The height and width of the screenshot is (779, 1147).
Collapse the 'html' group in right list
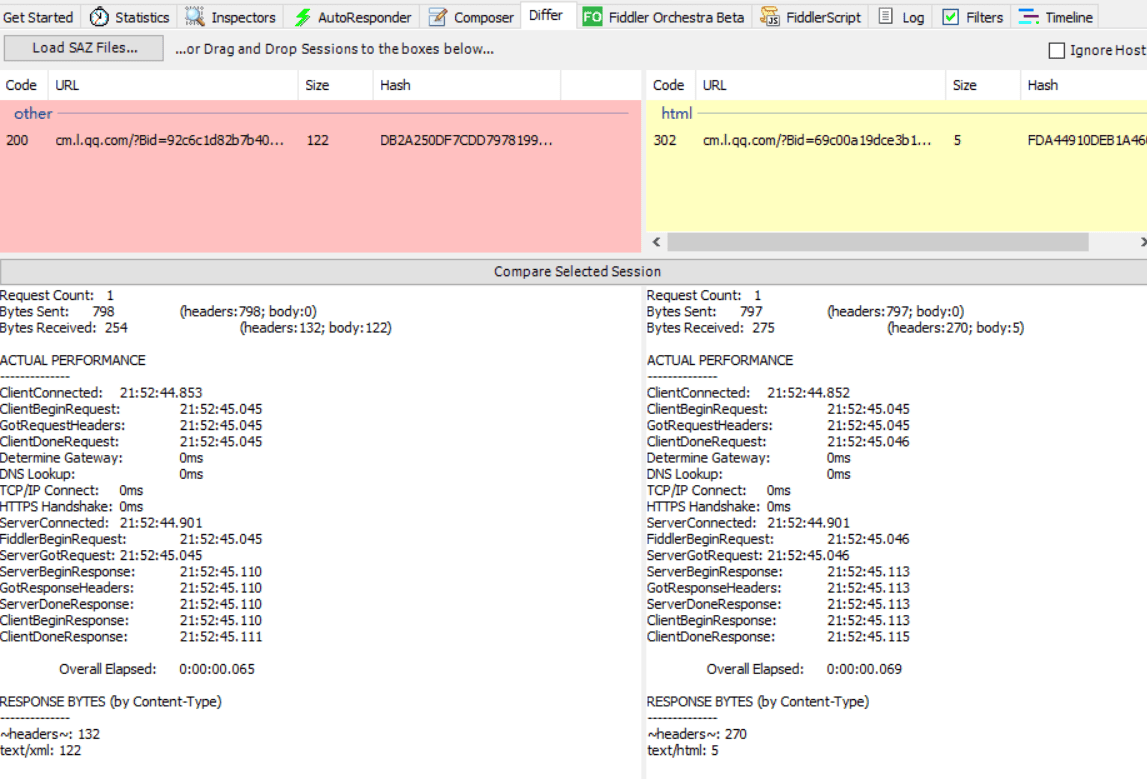point(677,113)
